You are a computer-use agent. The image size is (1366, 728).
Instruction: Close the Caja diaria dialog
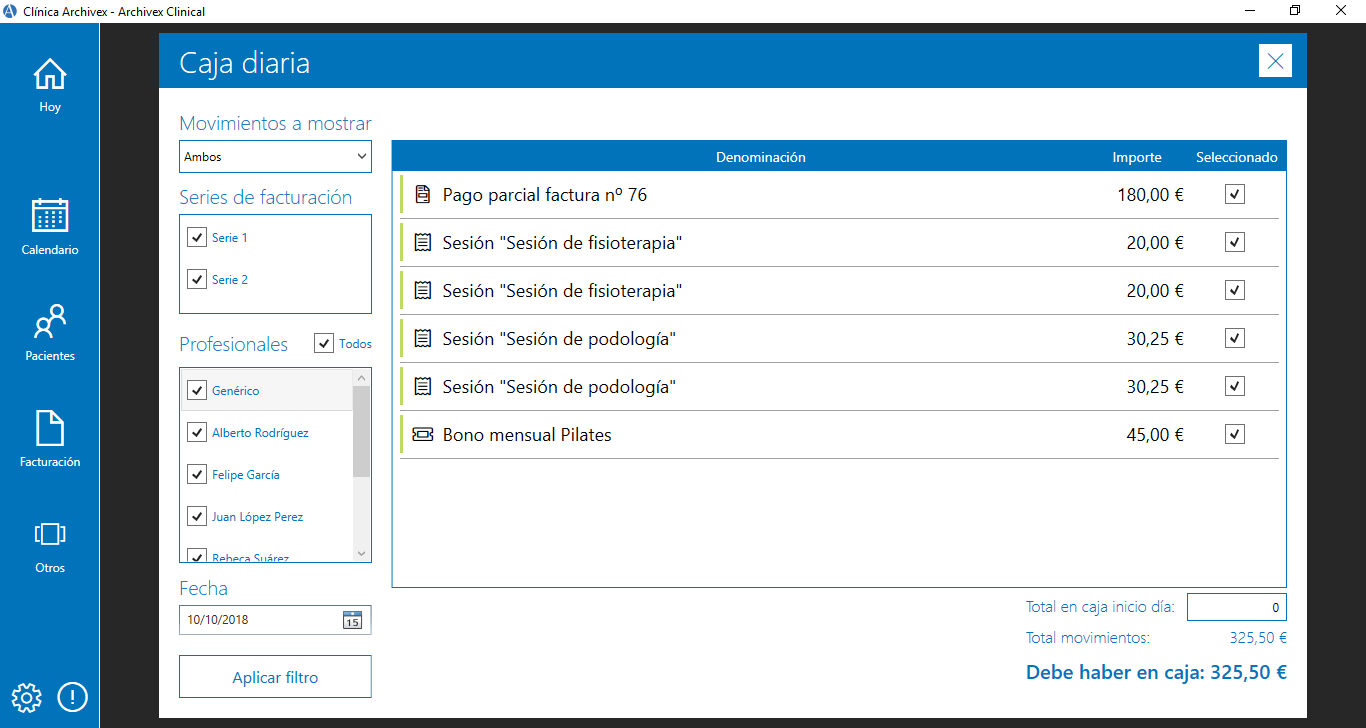click(x=1275, y=61)
